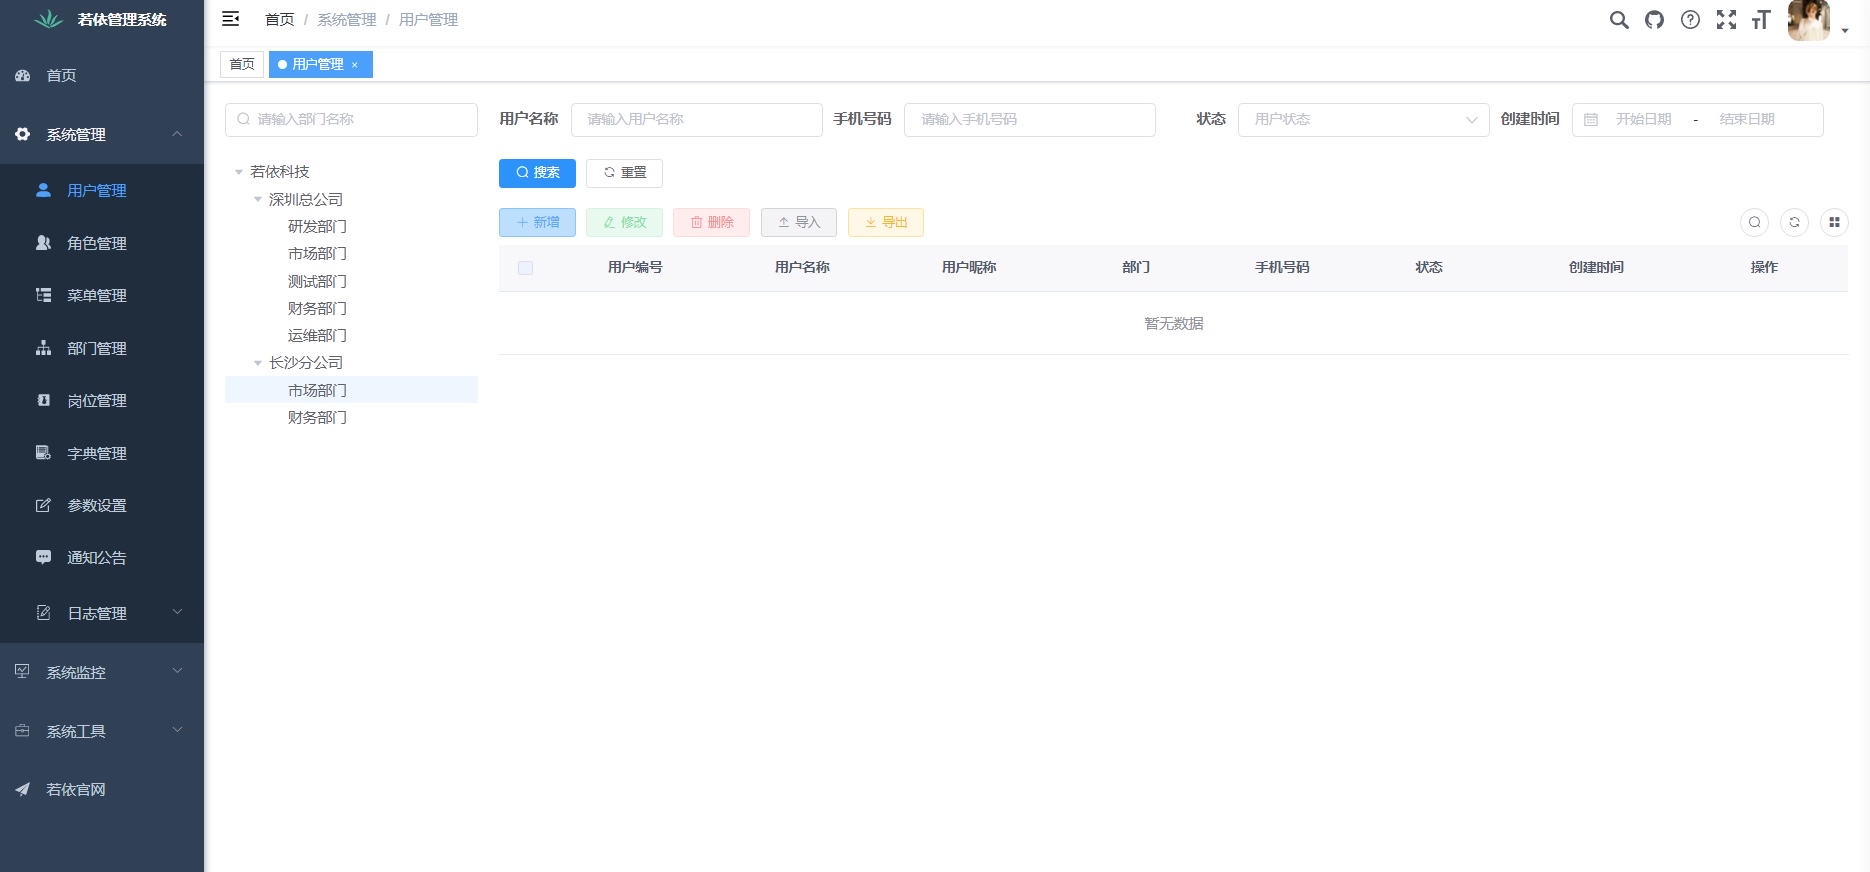
Task: Select 研发部门 in the department tree
Action: coord(317,227)
